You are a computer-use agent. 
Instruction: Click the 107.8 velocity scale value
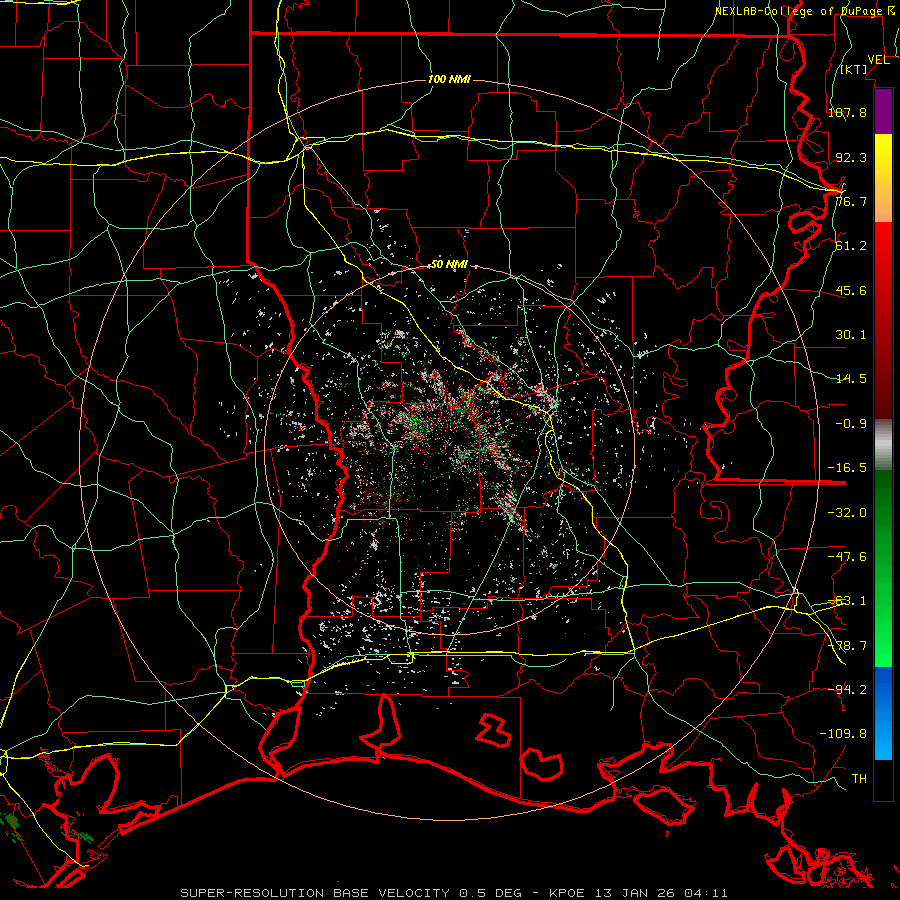coord(847,112)
